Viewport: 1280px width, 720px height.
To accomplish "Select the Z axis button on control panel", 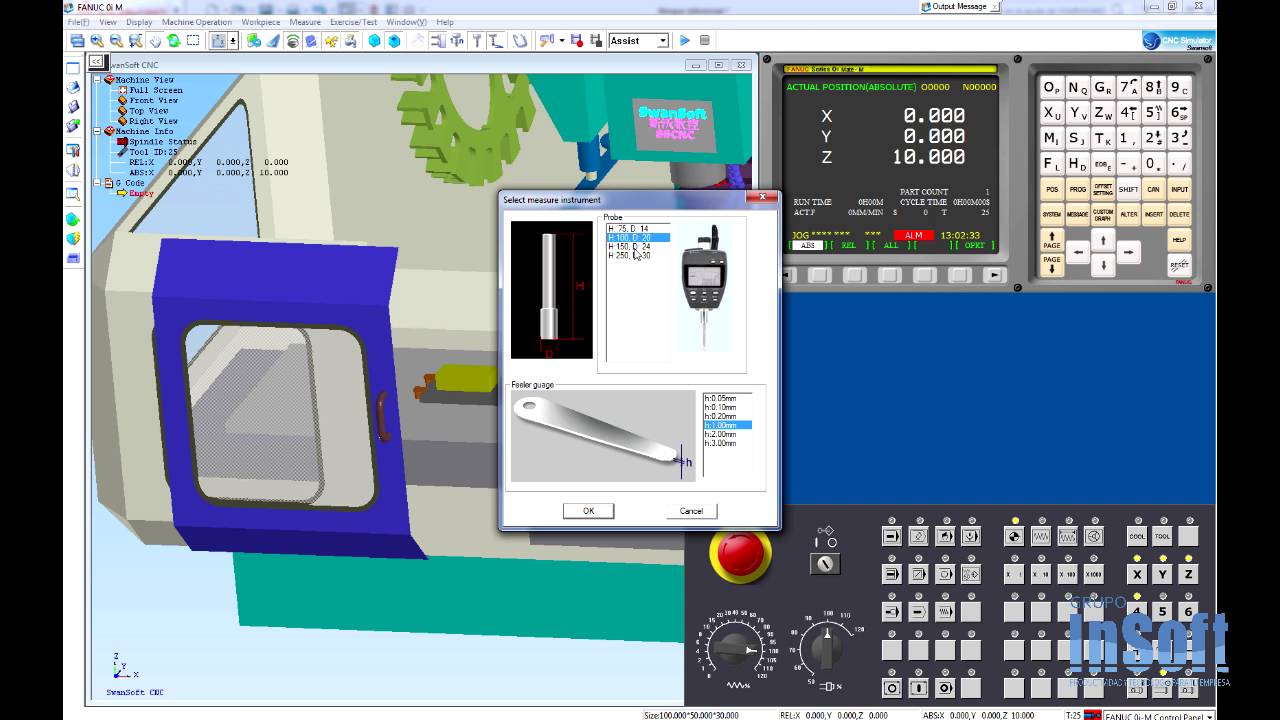I will pos(1188,574).
